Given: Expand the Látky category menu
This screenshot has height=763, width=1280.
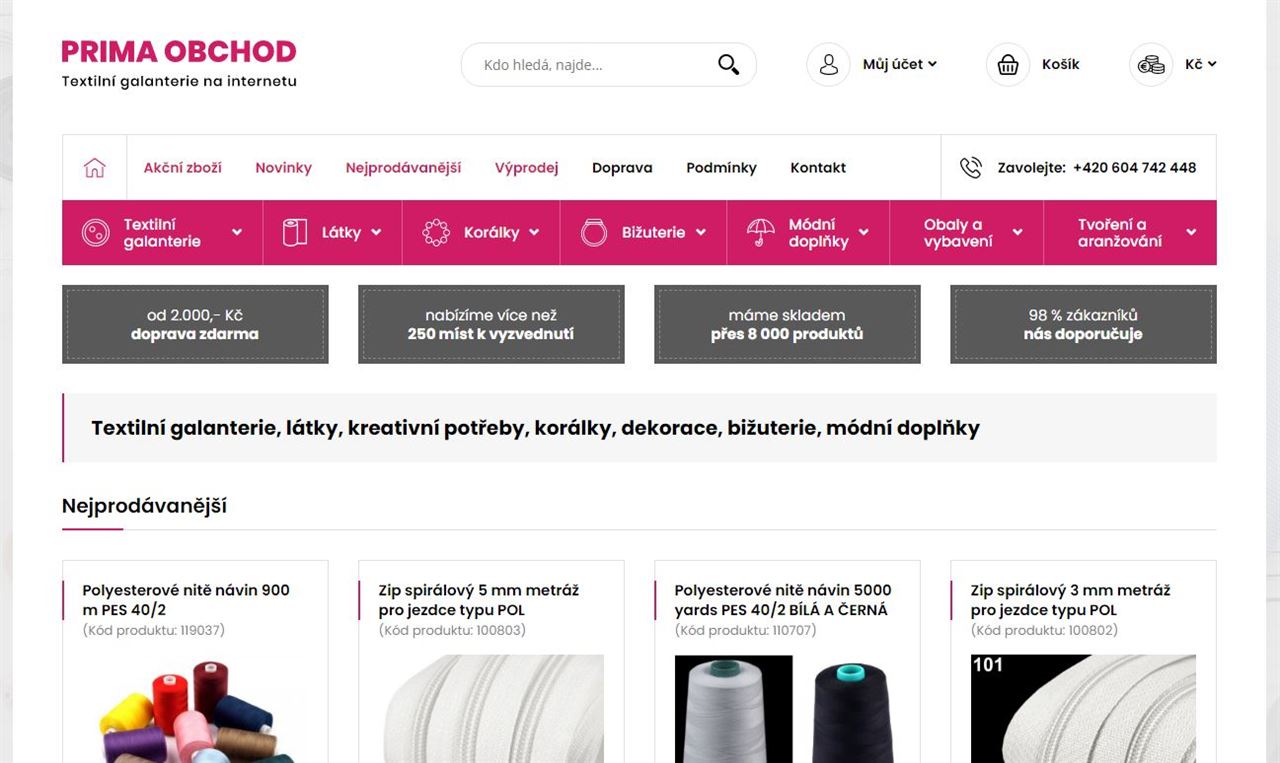Looking at the screenshot, I should click(x=332, y=233).
